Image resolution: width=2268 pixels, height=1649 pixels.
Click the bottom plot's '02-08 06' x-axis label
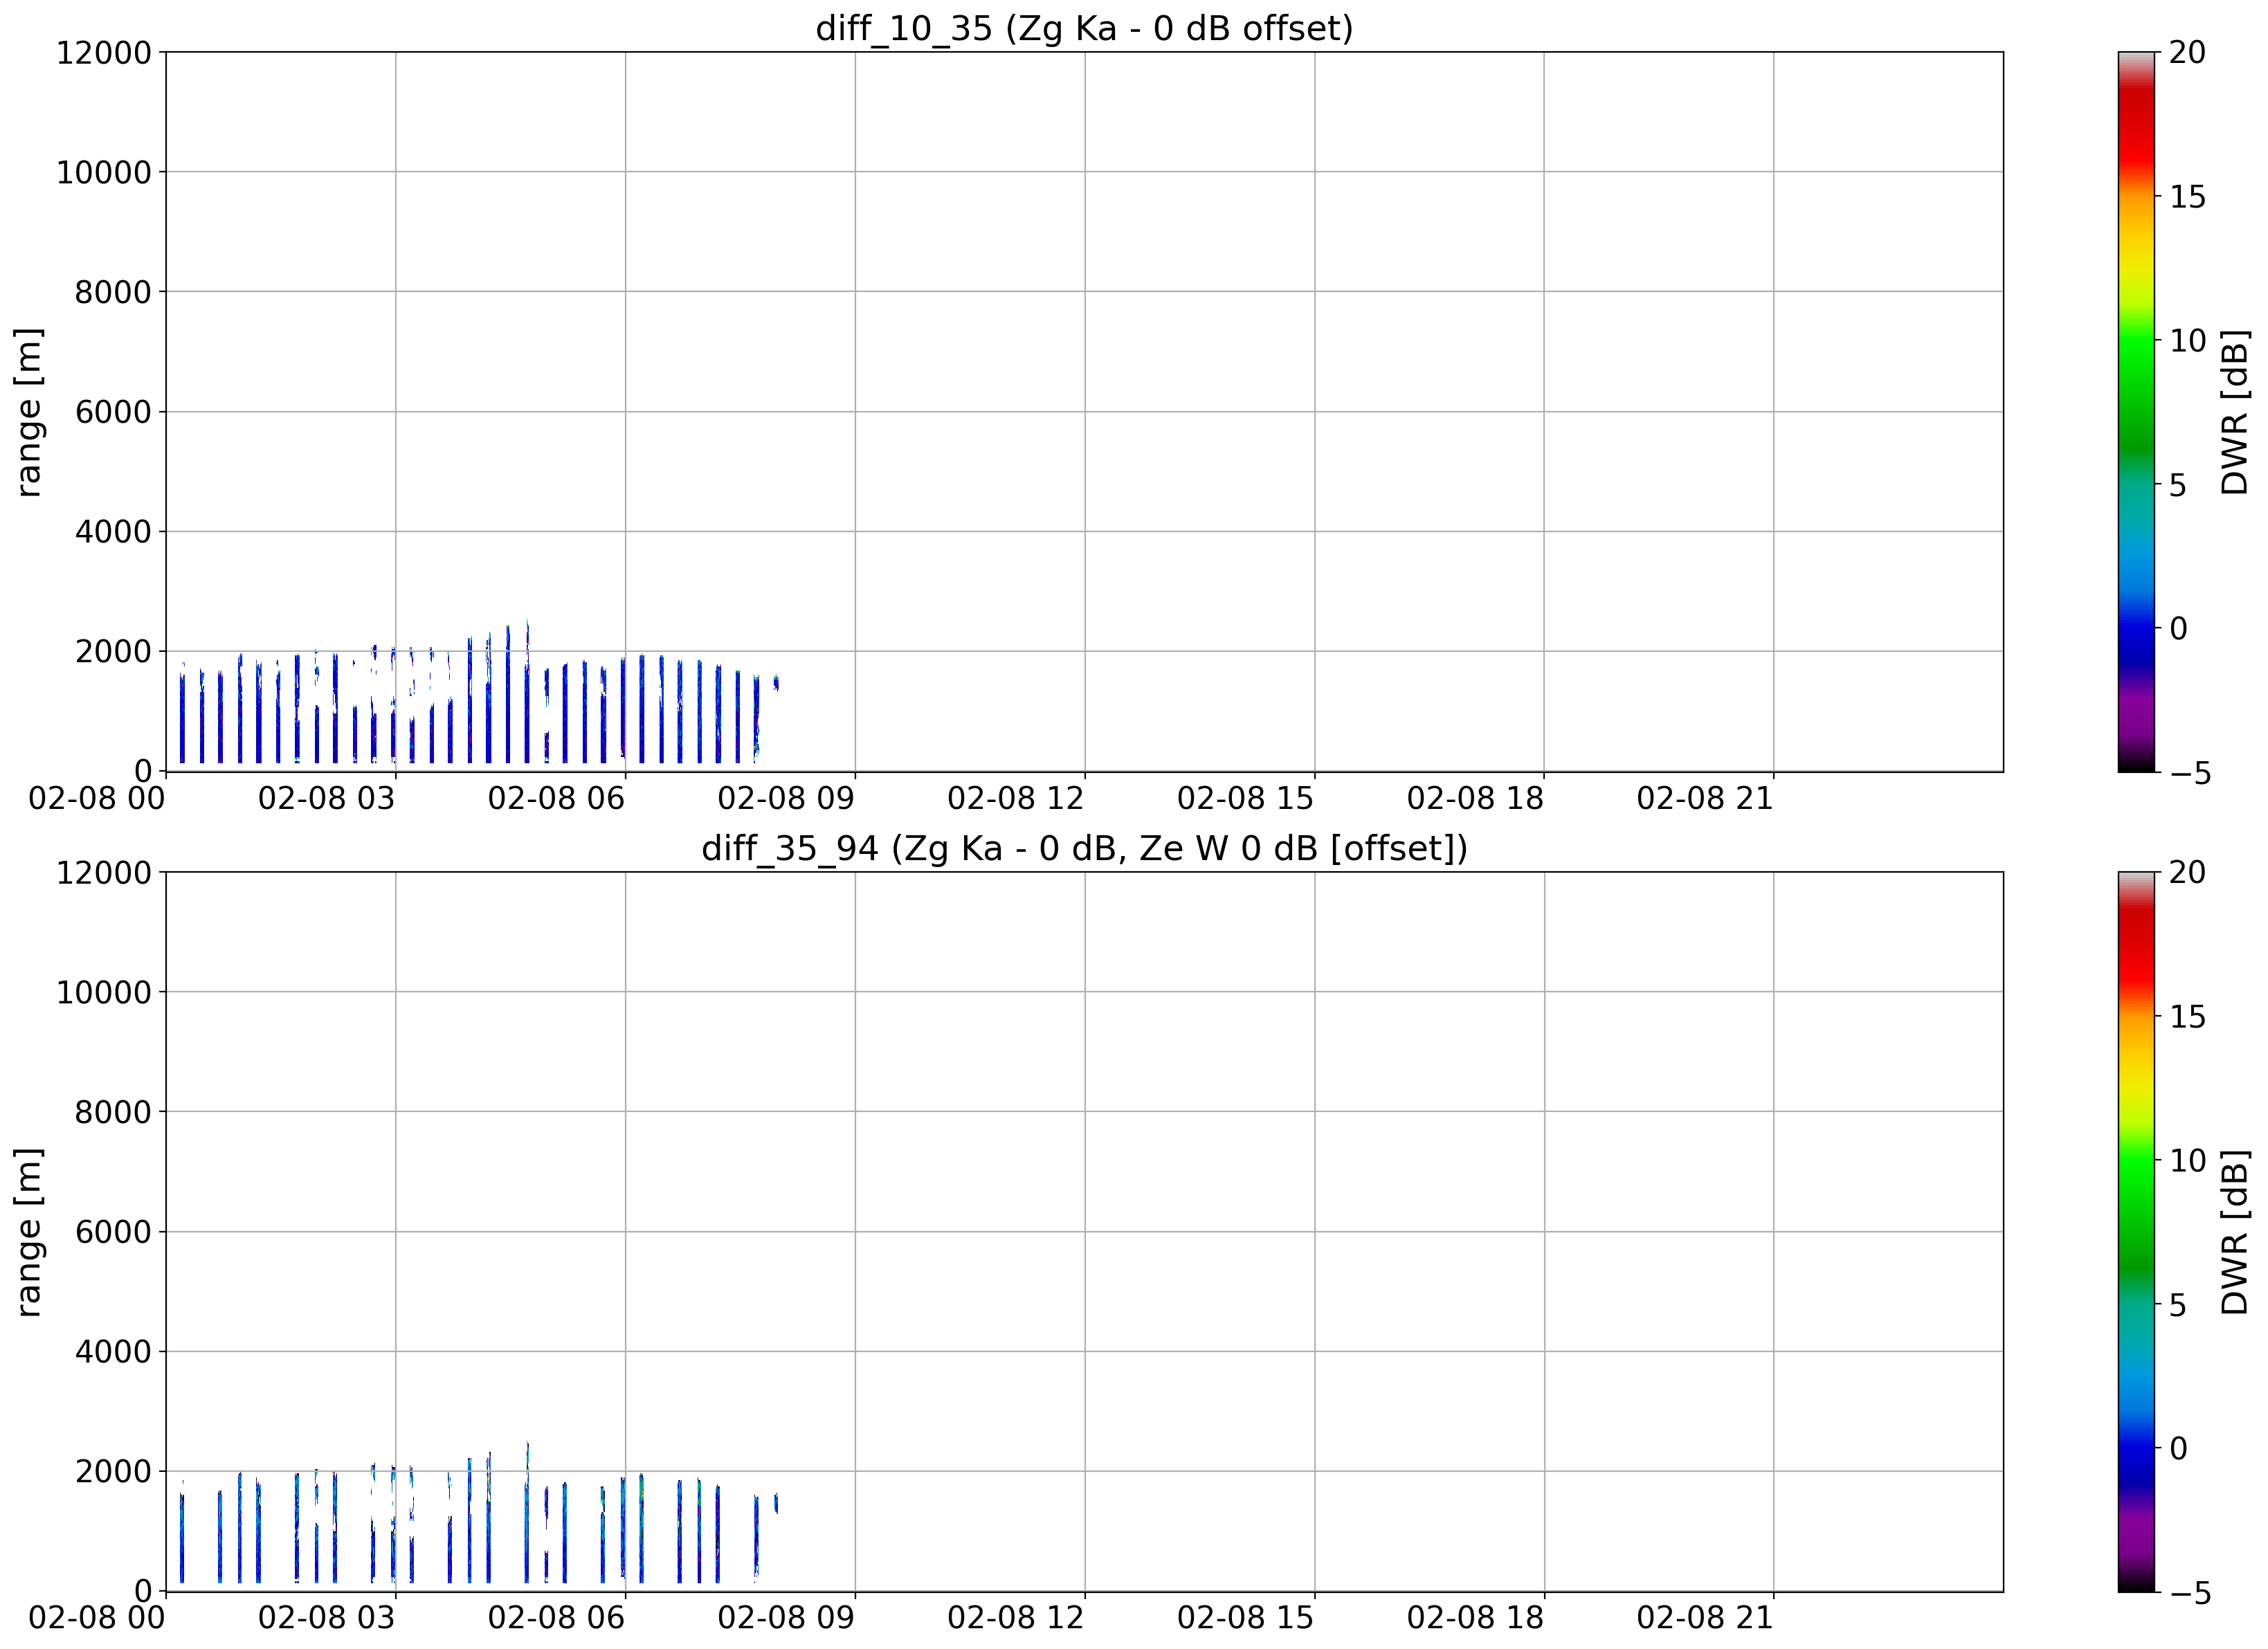pos(556,1618)
